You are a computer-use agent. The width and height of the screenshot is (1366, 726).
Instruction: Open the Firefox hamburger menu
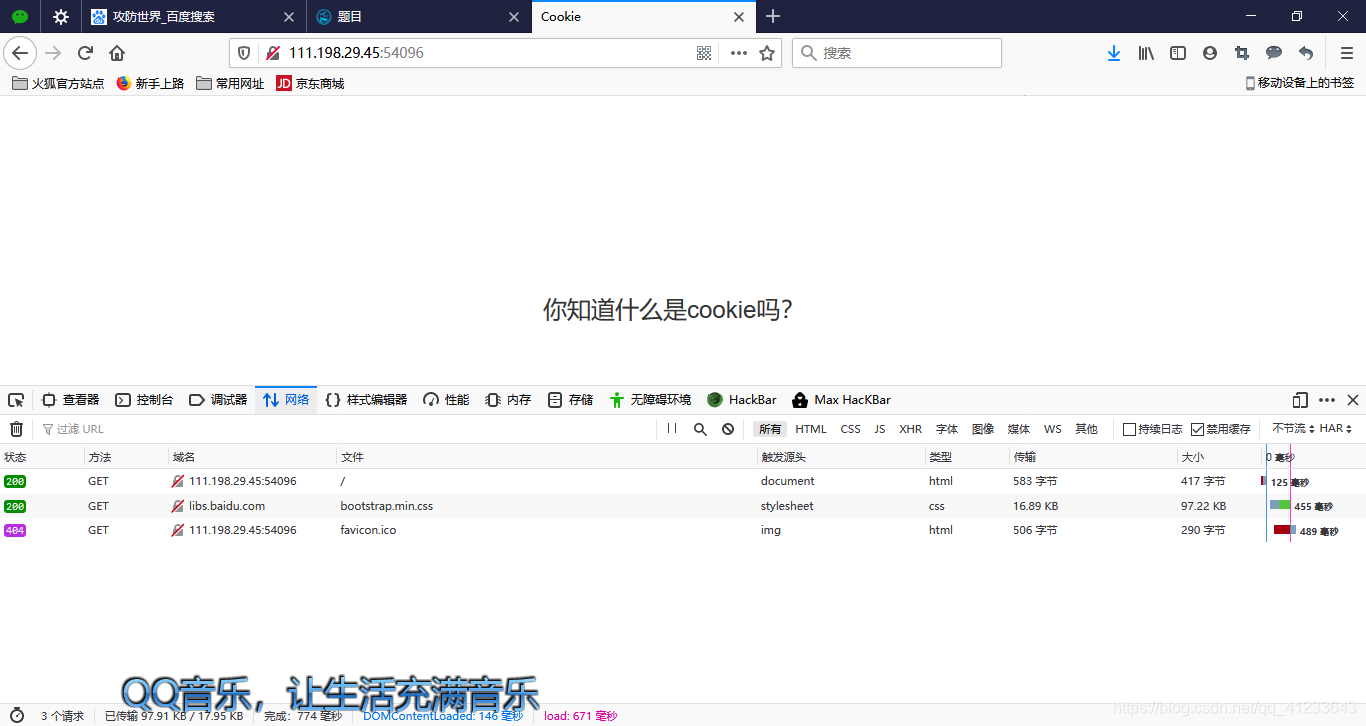(x=1347, y=53)
